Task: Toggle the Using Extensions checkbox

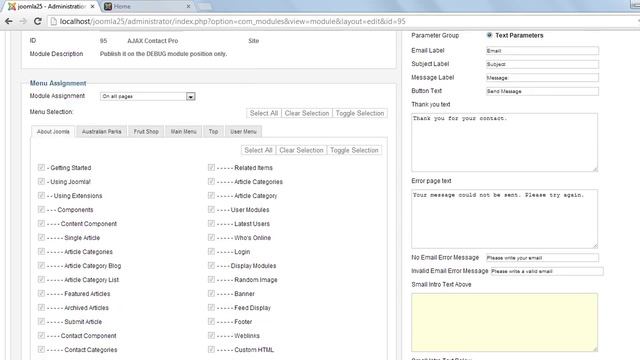Action: [x=41, y=196]
